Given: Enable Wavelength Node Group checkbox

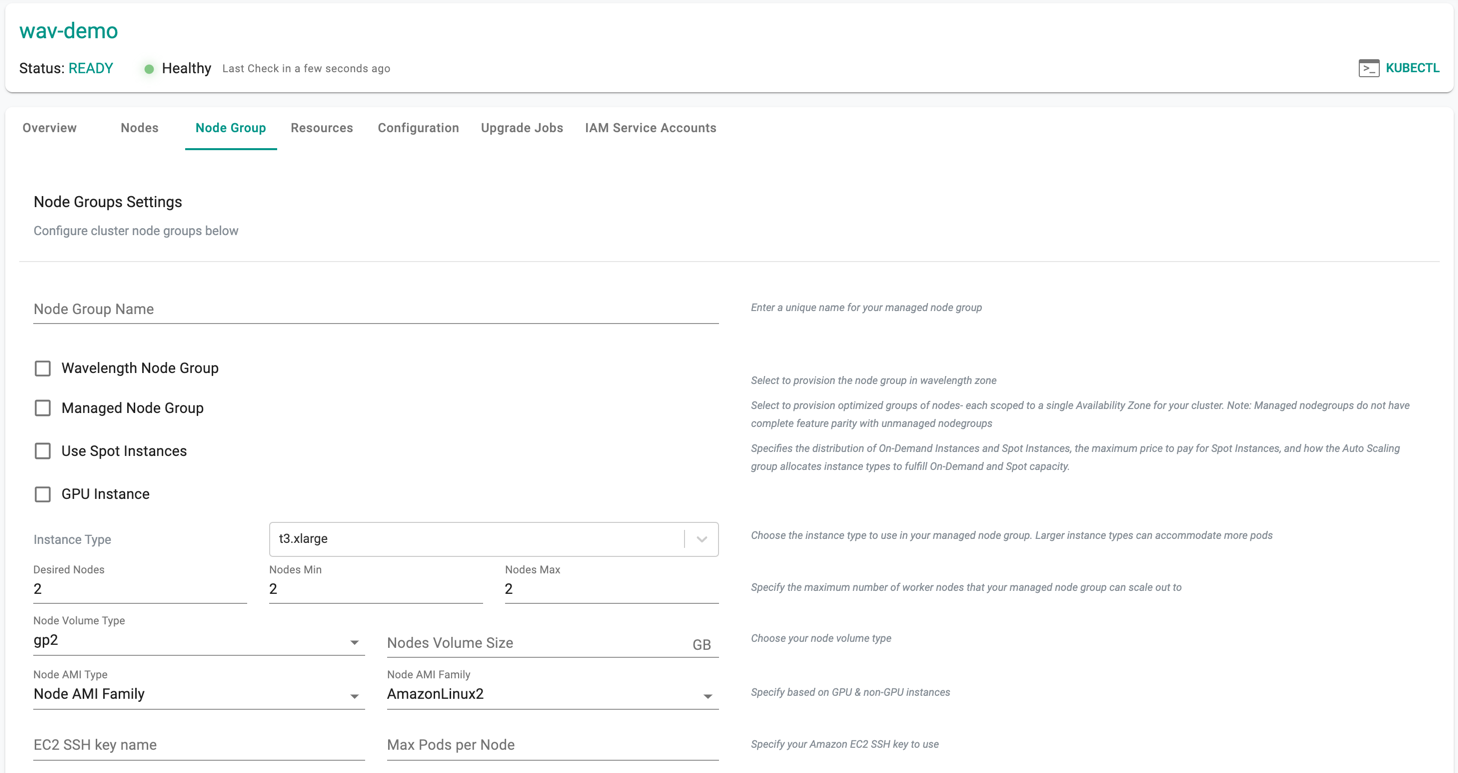Looking at the screenshot, I should click(43, 368).
